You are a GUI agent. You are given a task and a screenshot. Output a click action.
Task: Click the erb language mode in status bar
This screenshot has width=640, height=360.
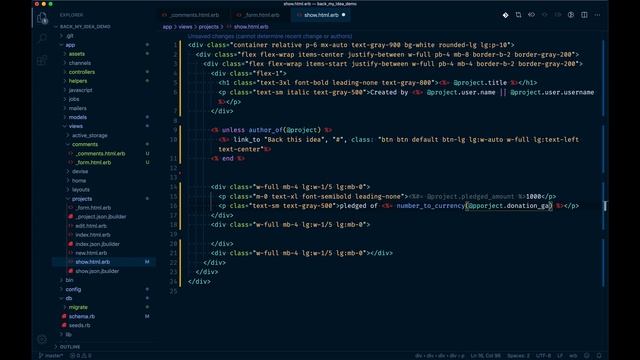coord(573,356)
